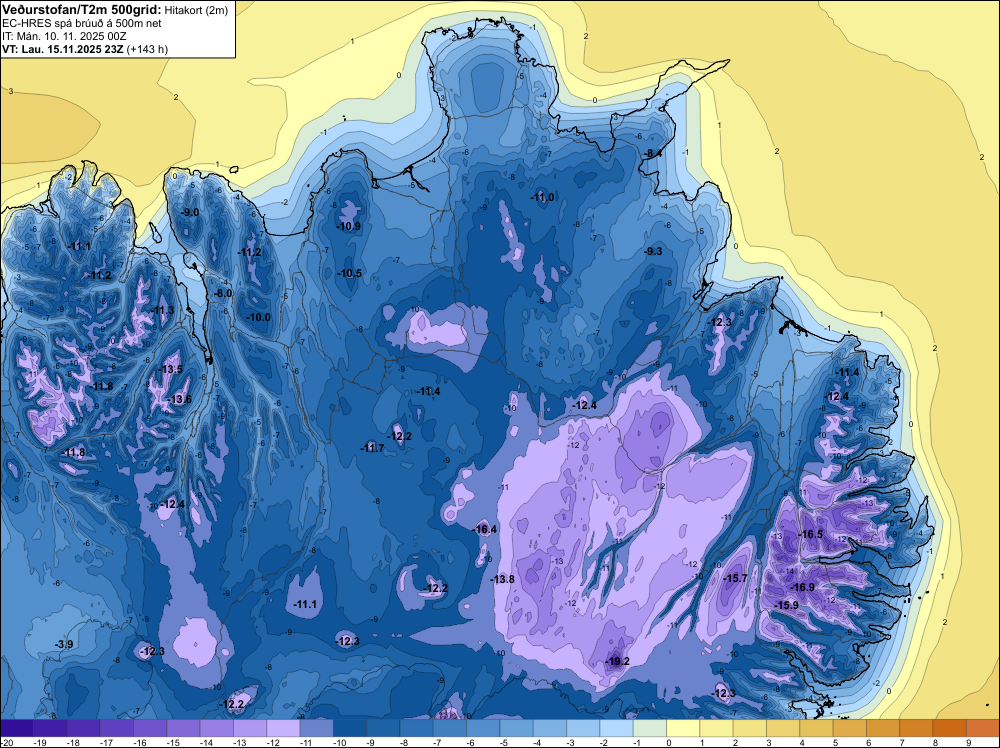
Task: Click the -13.6 temperature label
Action: coord(180,399)
